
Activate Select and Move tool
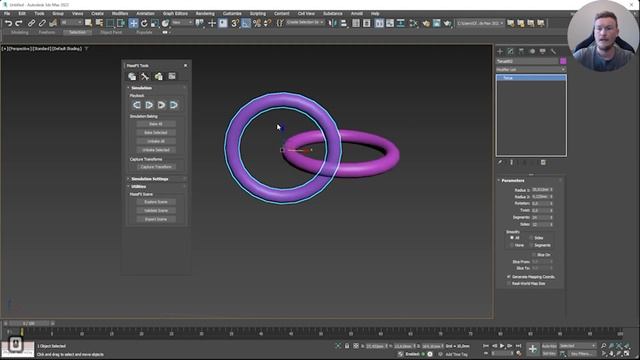[133, 23]
